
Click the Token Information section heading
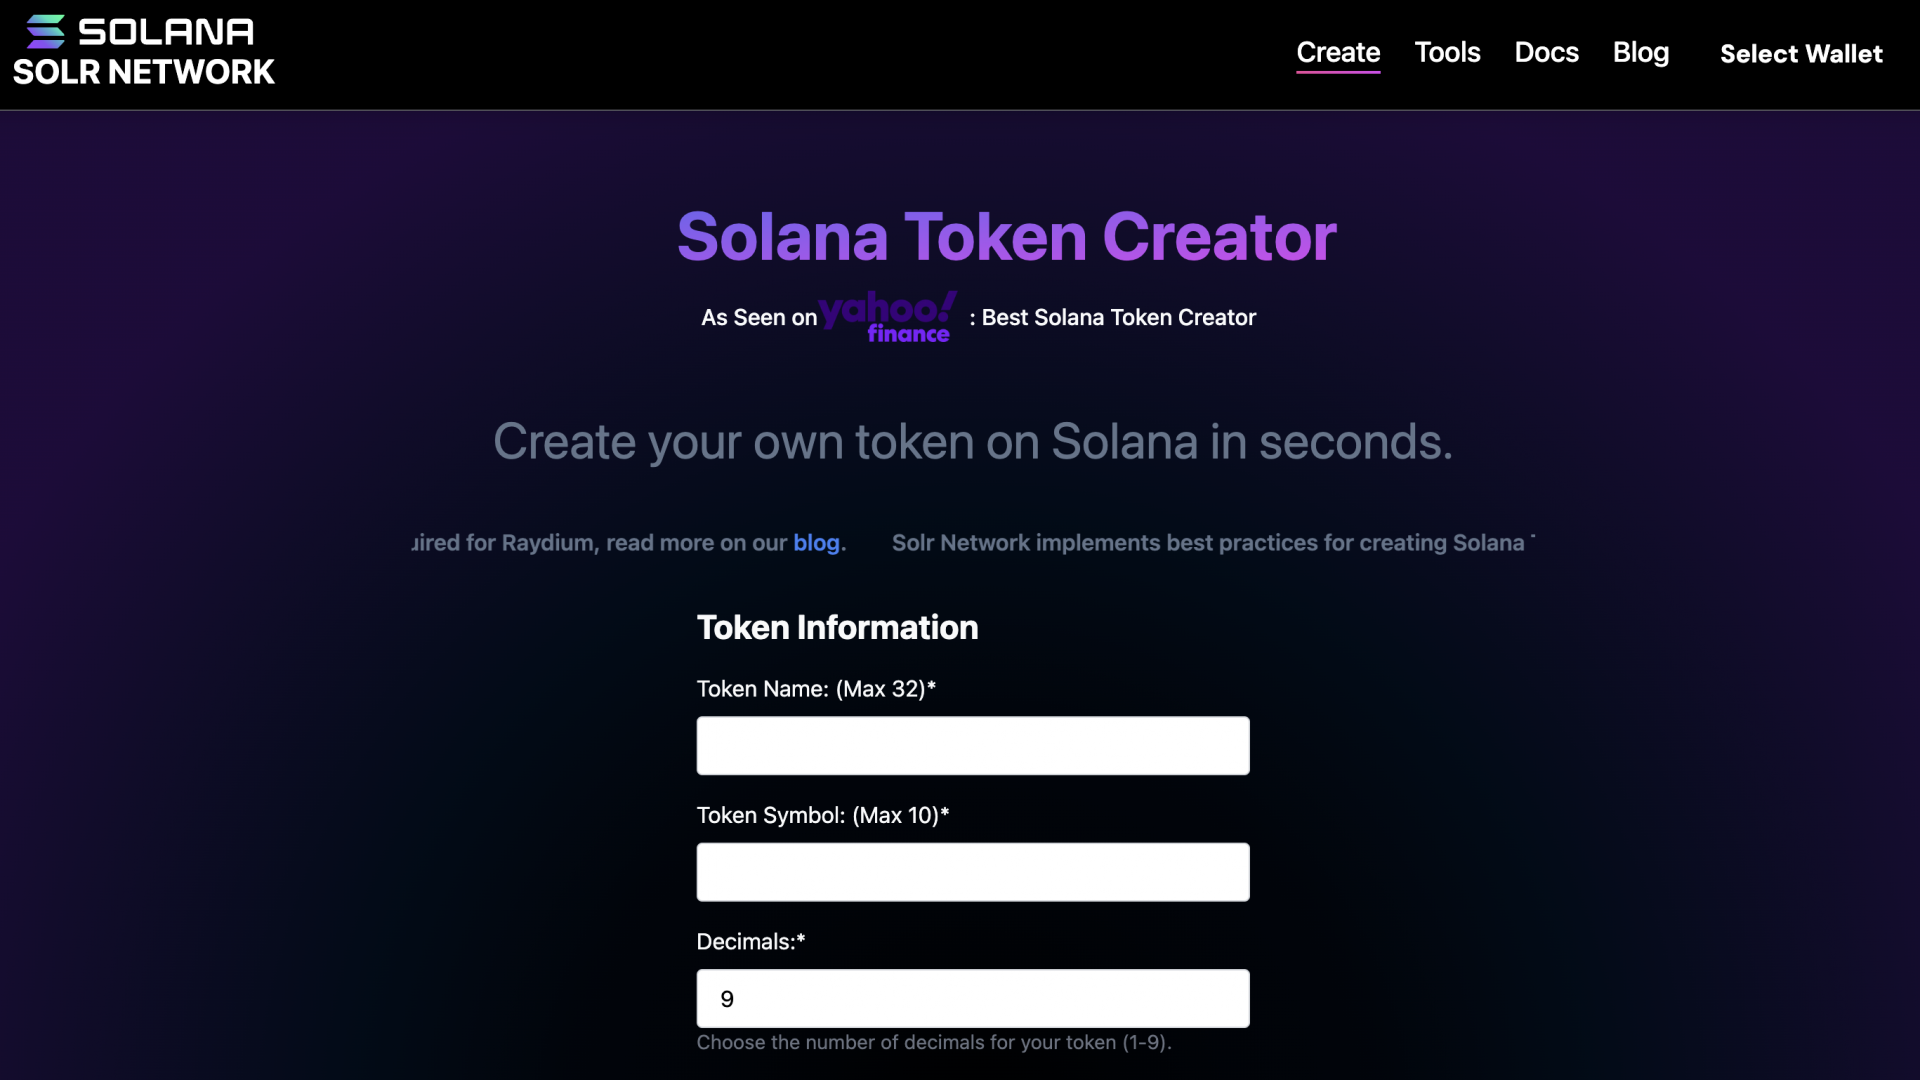click(x=837, y=628)
